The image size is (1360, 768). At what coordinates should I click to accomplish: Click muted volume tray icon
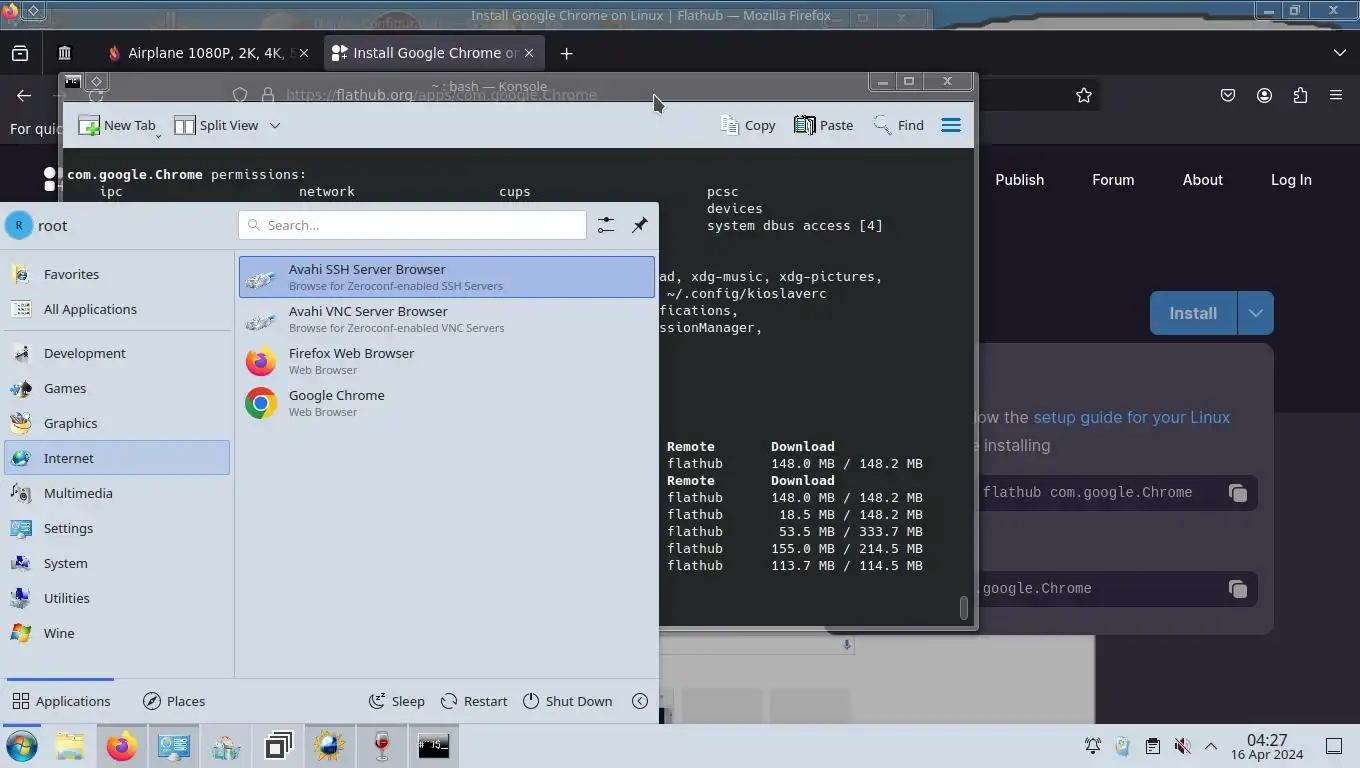(1182, 746)
